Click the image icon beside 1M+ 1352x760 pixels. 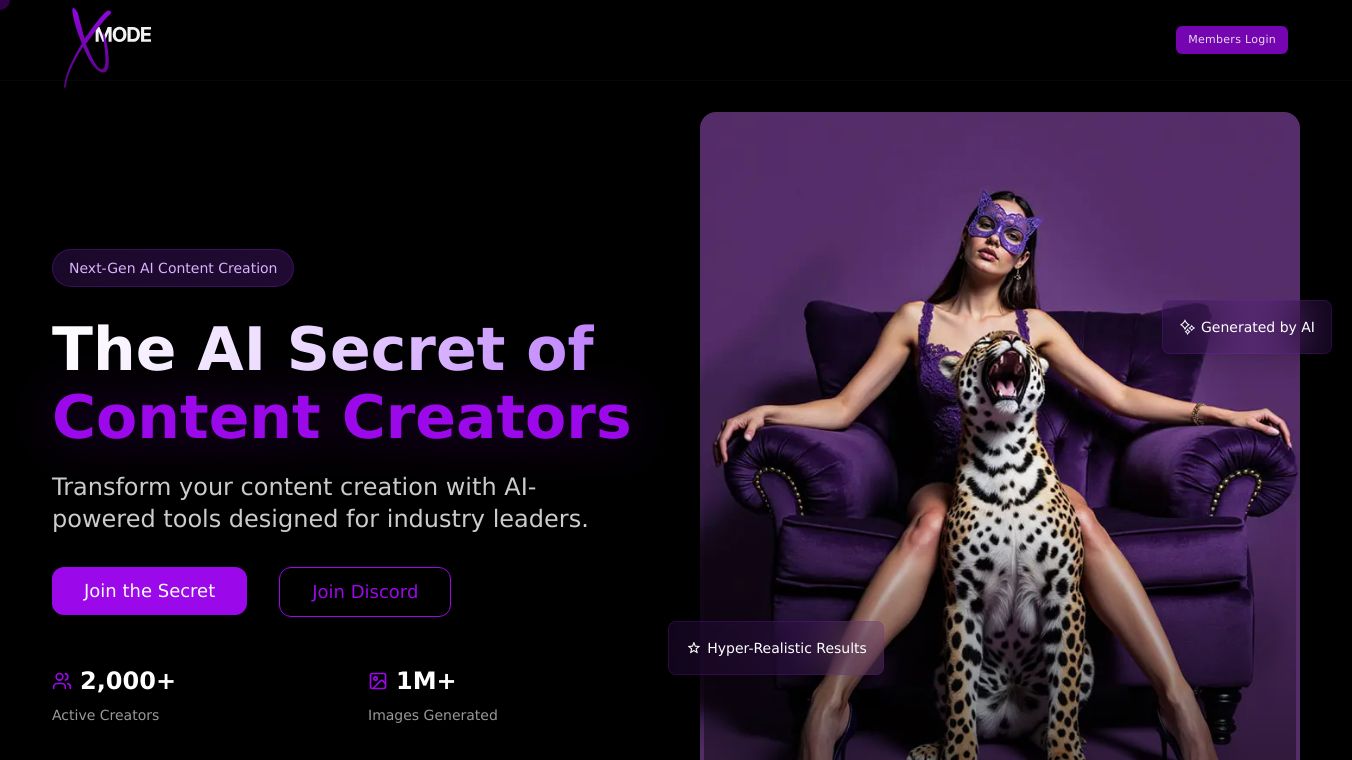coord(378,681)
